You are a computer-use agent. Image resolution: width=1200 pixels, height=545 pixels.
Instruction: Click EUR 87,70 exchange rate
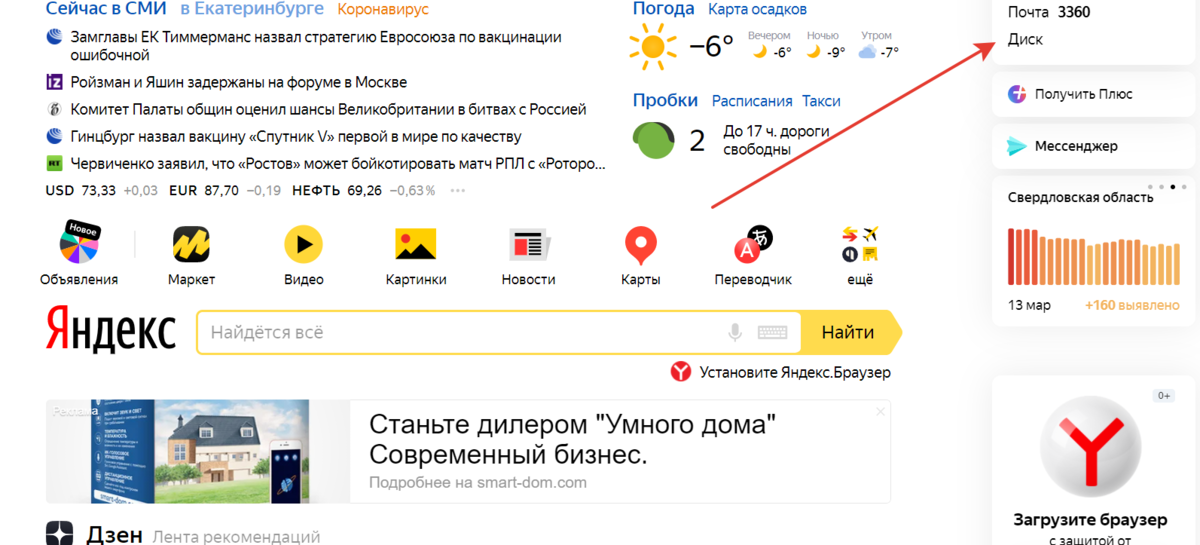[225, 190]
